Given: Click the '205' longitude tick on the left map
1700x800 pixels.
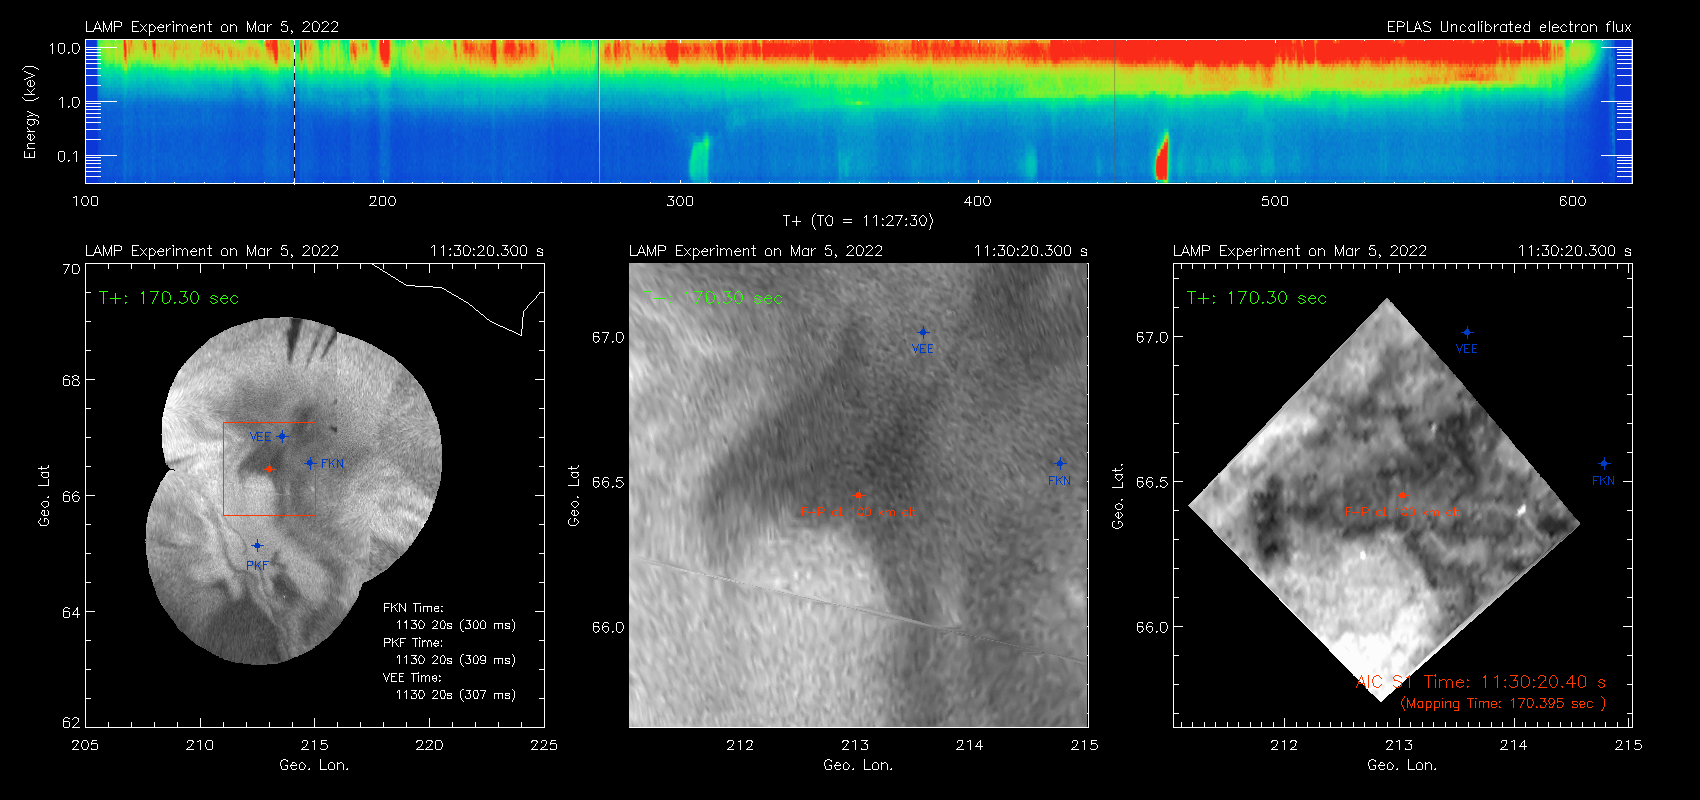Looking at the screenshot, I should pos(85,745).
